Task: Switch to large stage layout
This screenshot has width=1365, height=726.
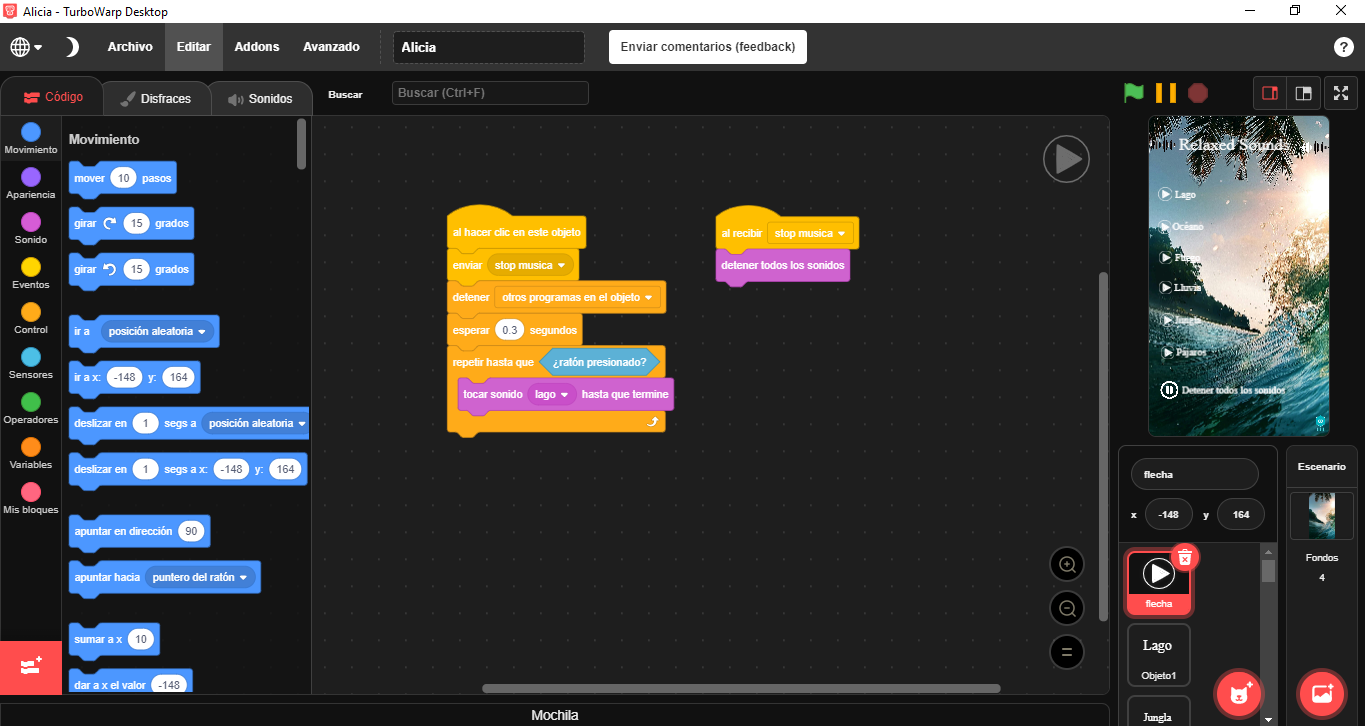Action: (x=1303, y=93)
